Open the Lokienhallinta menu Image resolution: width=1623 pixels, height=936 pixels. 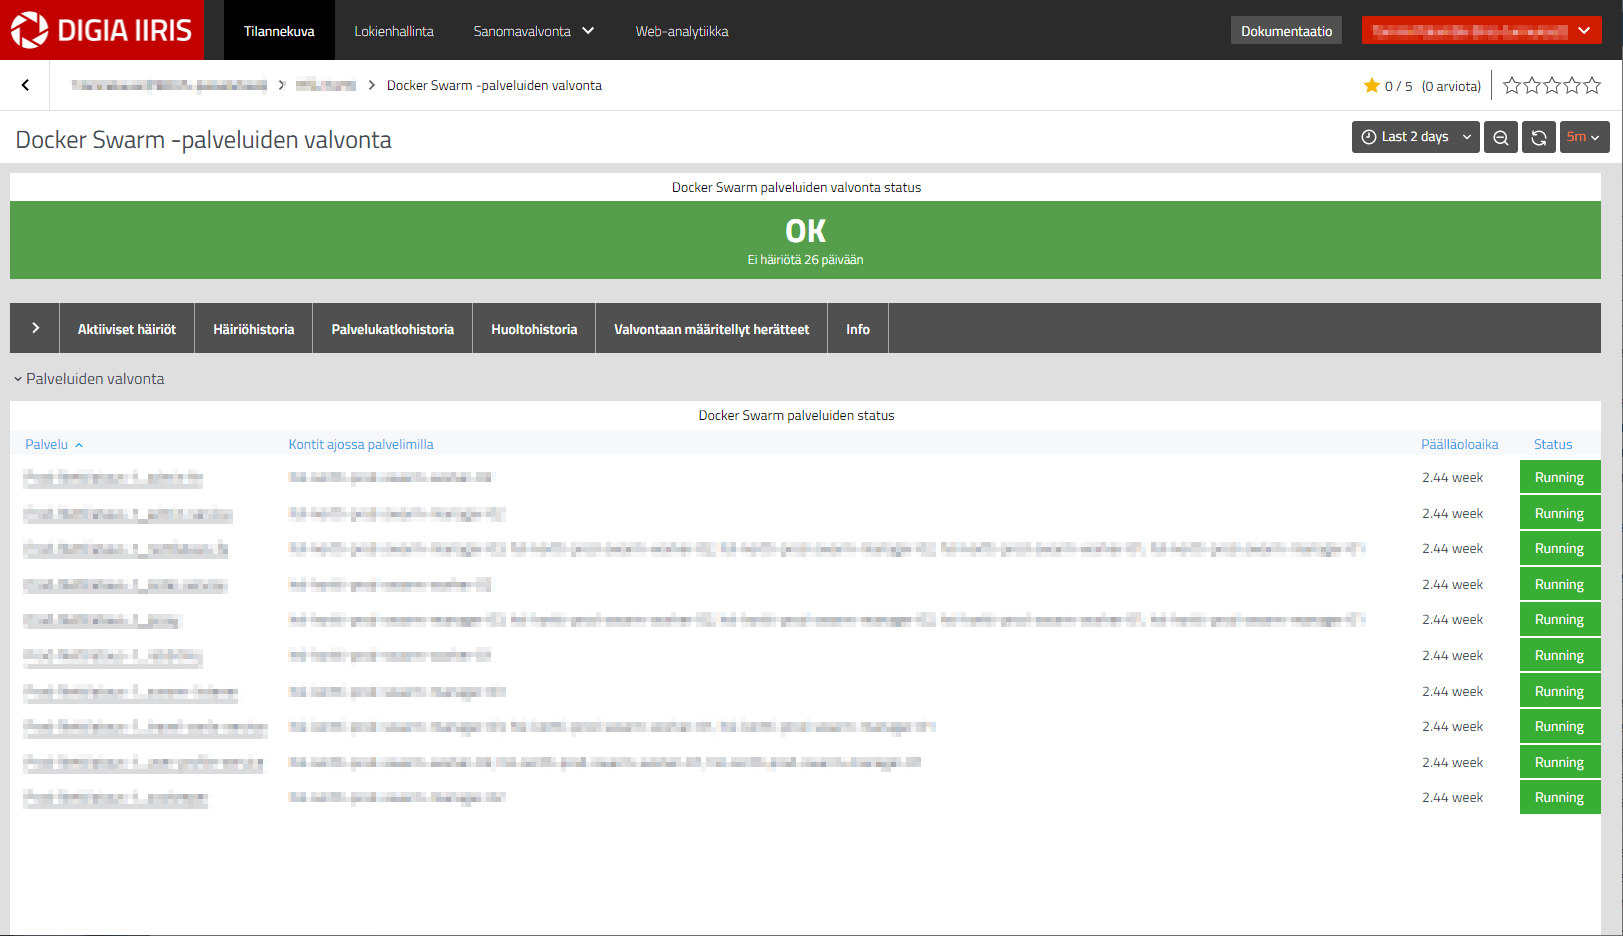pos(394,31)
